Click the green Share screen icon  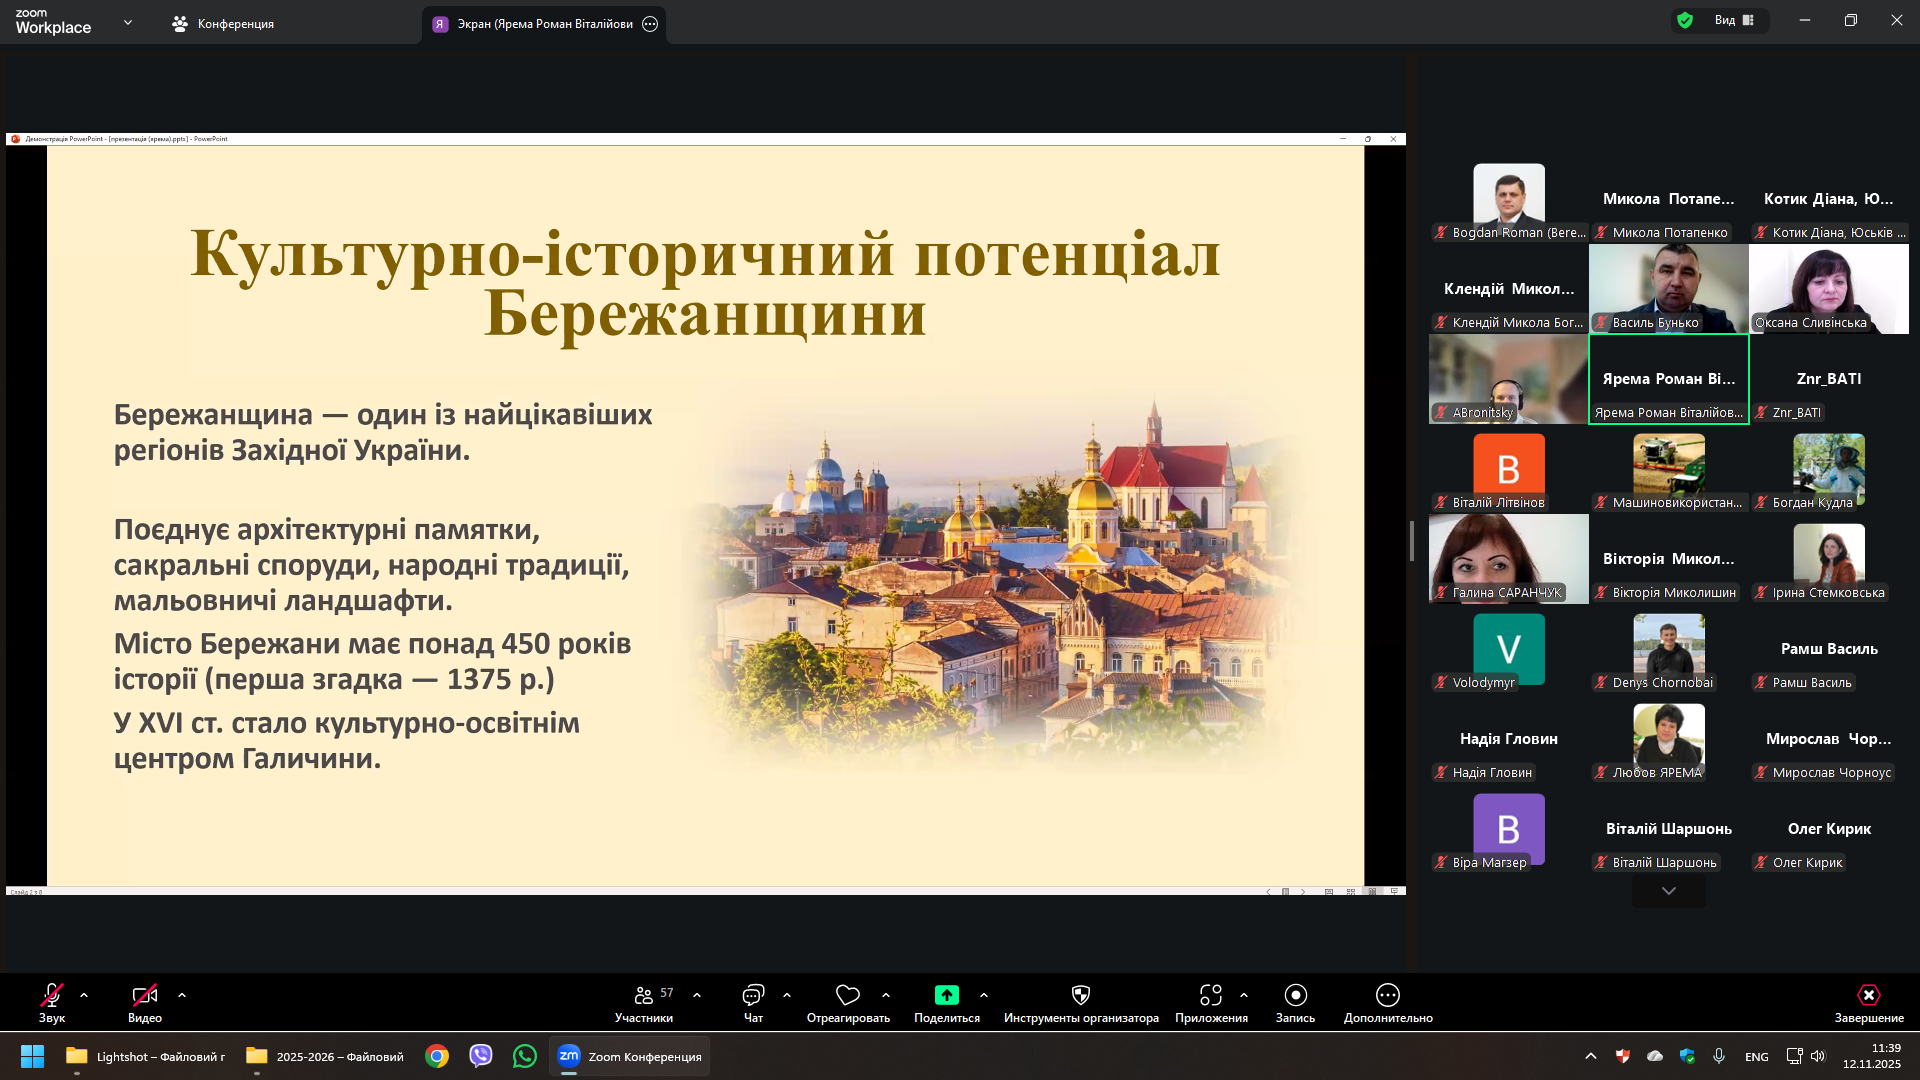pyautogui.click(x=946, y=995)
